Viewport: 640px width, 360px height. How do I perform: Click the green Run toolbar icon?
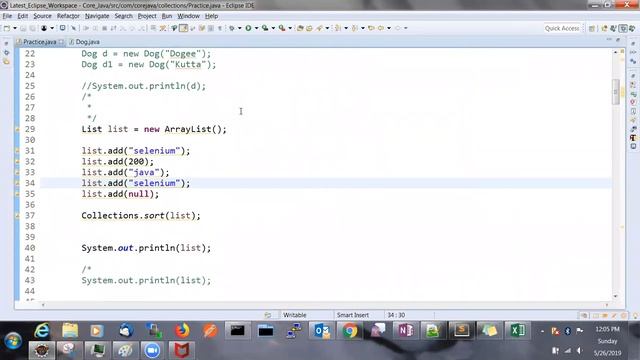click(x=248, y=28)
